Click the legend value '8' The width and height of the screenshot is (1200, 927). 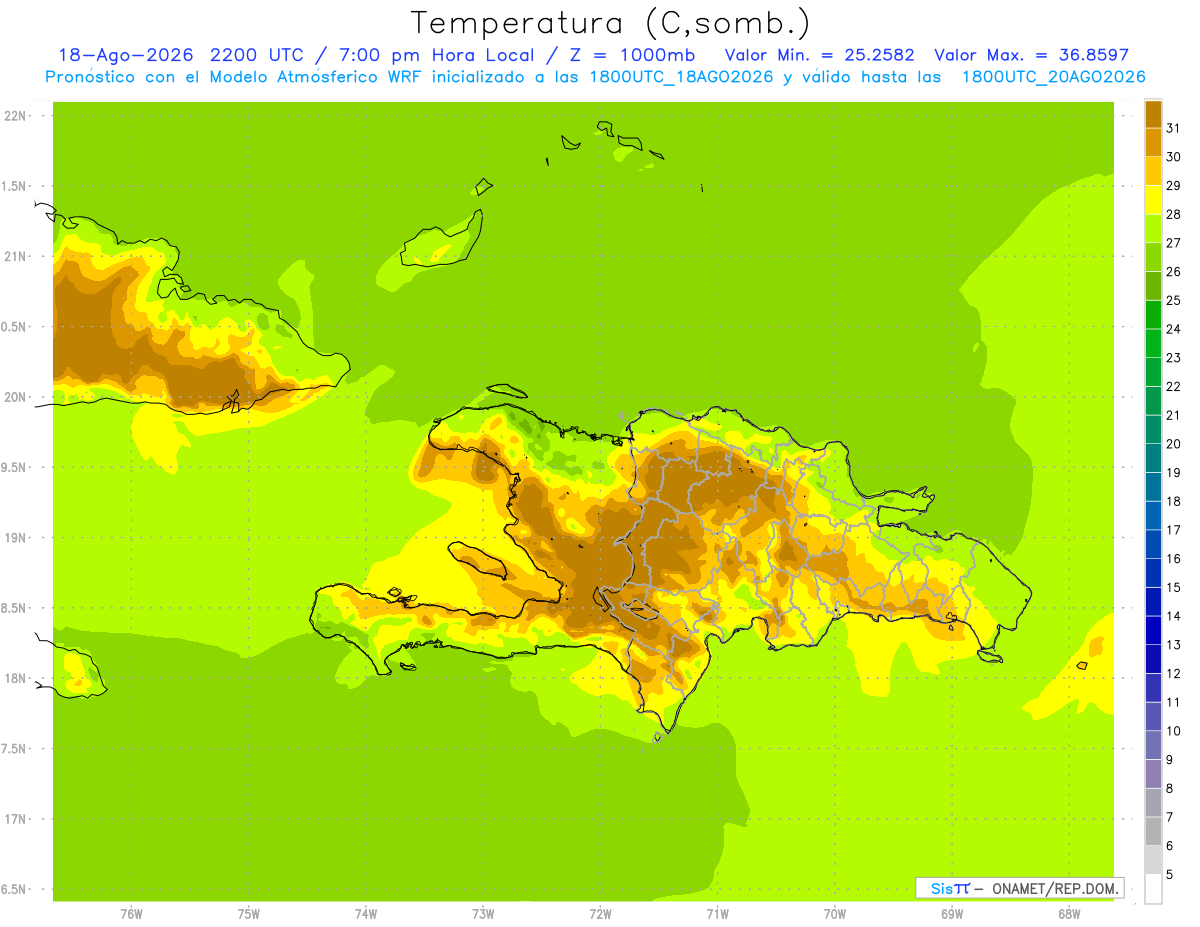click(x=1170, y=788)
